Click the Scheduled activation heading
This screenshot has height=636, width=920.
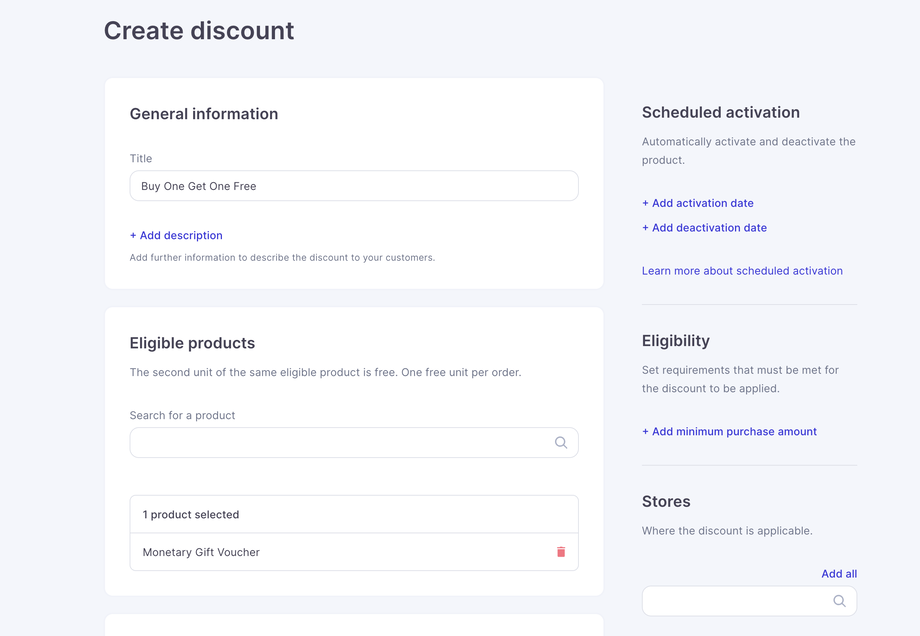tap(721, 112)
